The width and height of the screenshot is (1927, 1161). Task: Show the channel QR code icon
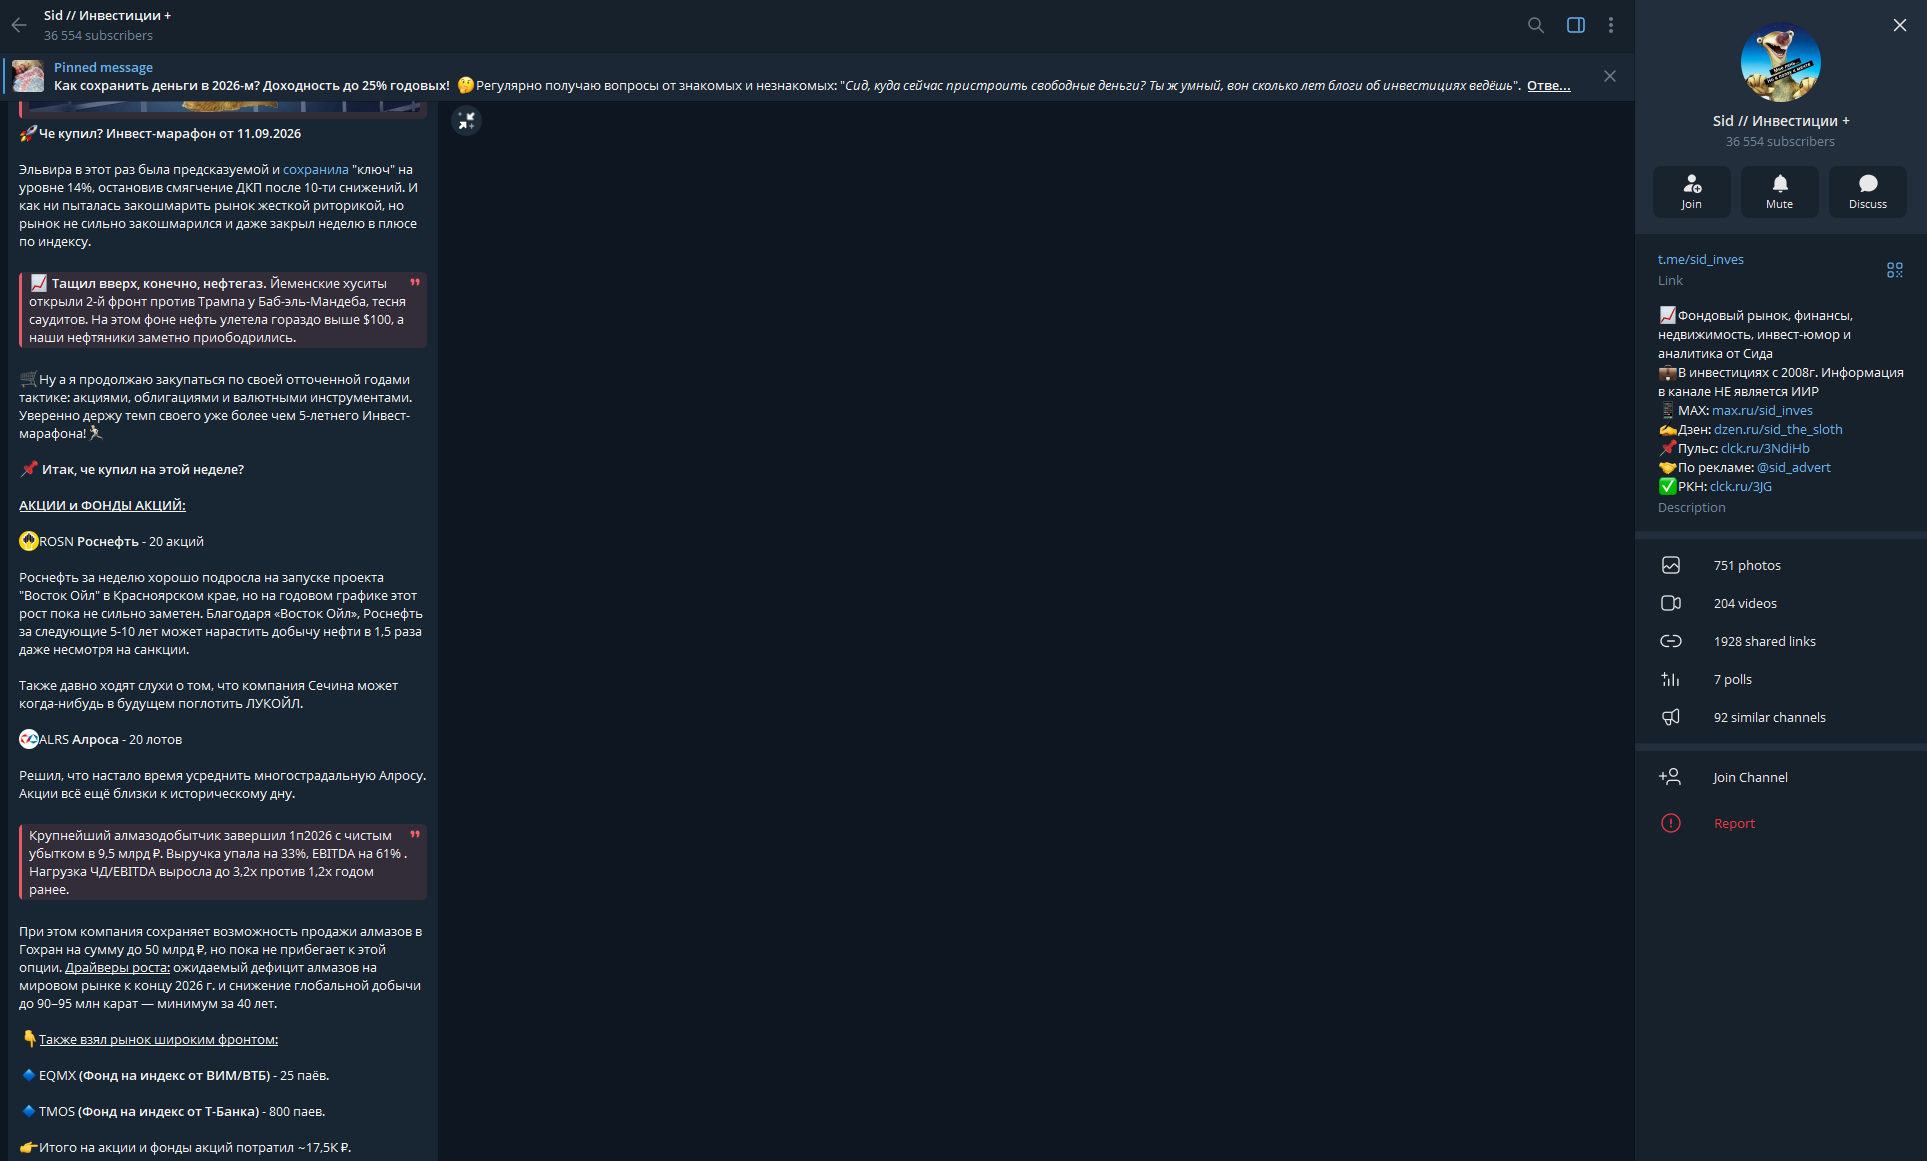click(x=1895, y=270)
